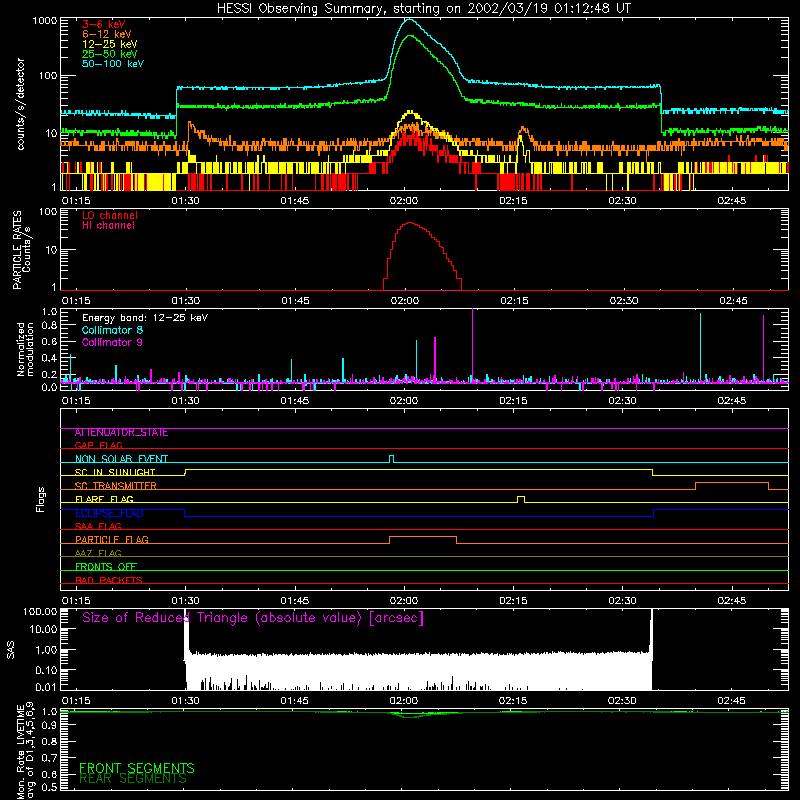Select the PARTICLE_FLAG label
The image size is (800, 800).
(x=112, y=540)
